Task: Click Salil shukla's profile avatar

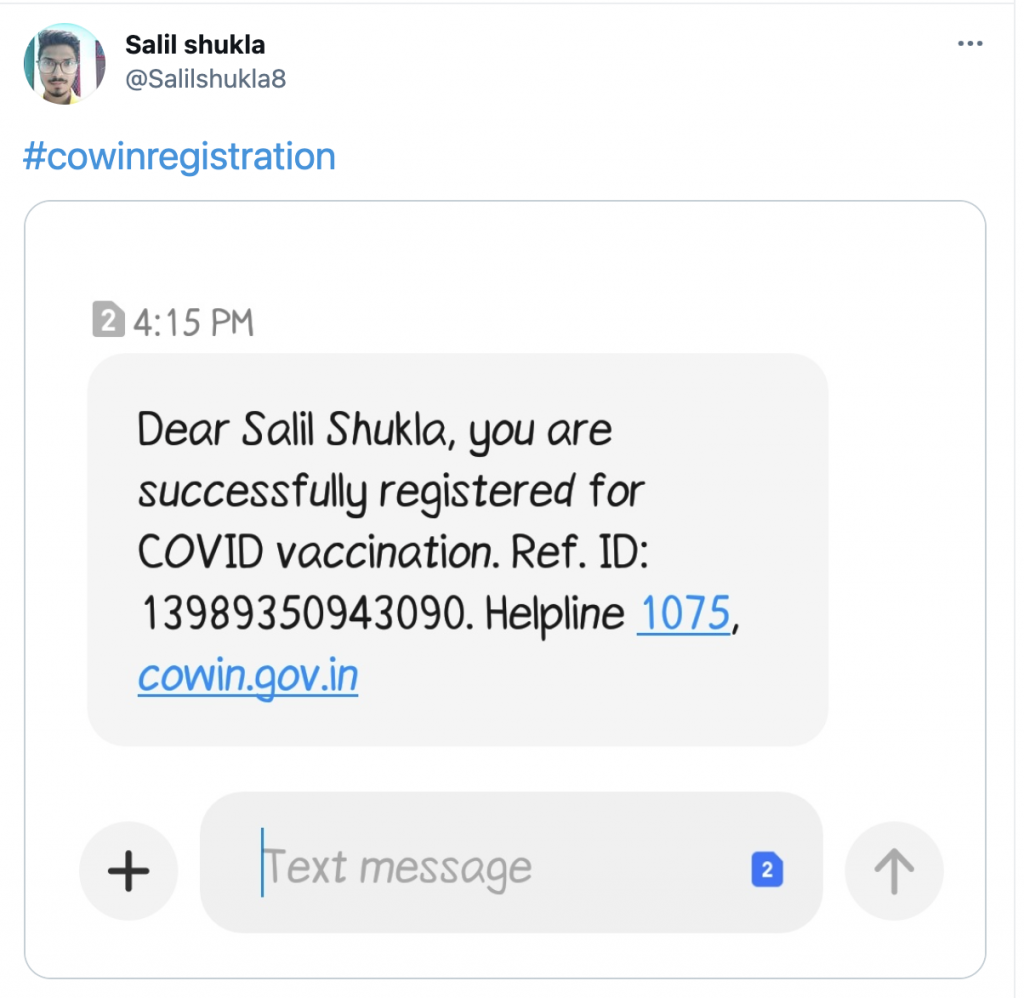Action: [x=64, y=64]
